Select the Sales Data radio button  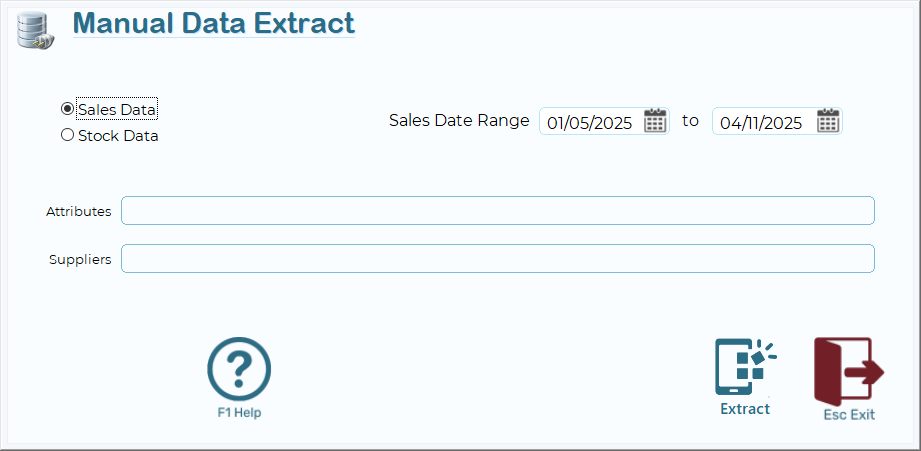(x=67, y=109)
